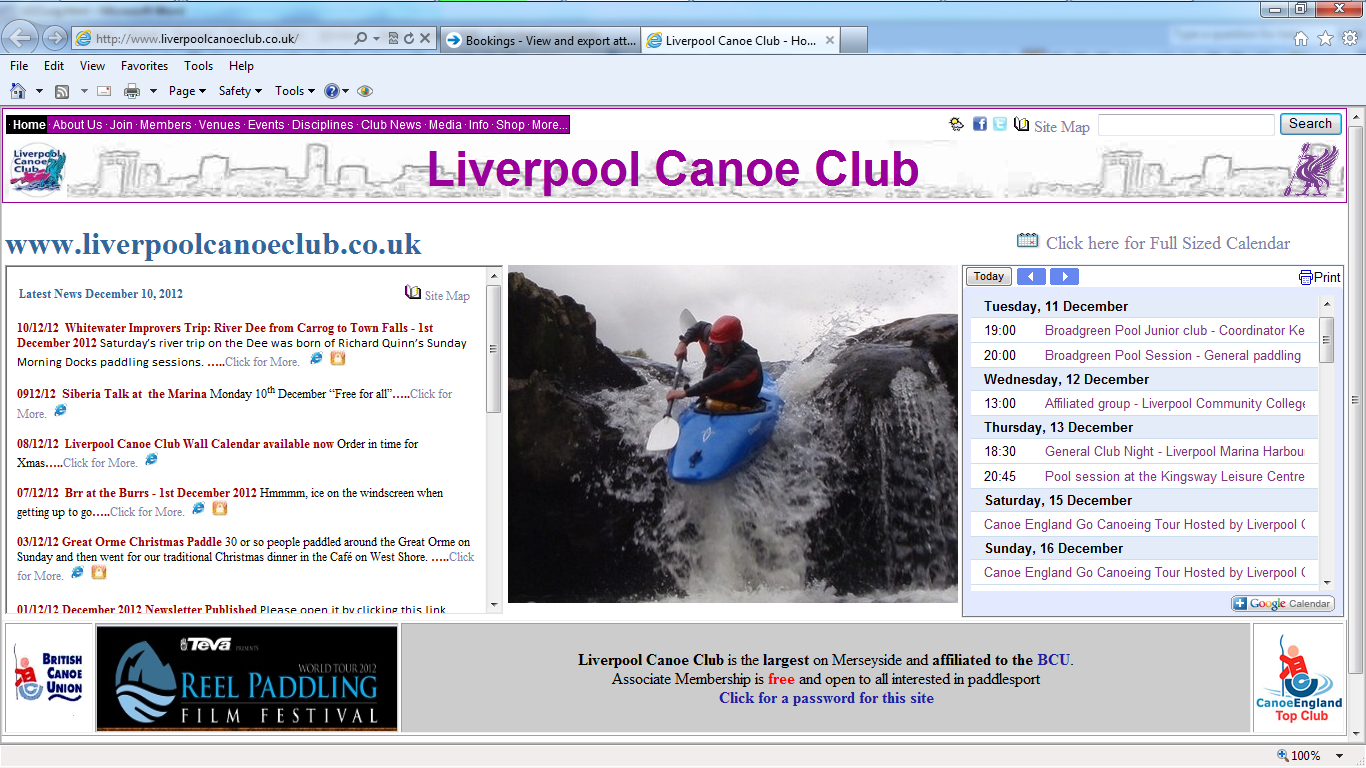The image size is (1366, 768).
Task: Click browser Home icon top right
Action: coord(1301,39)
